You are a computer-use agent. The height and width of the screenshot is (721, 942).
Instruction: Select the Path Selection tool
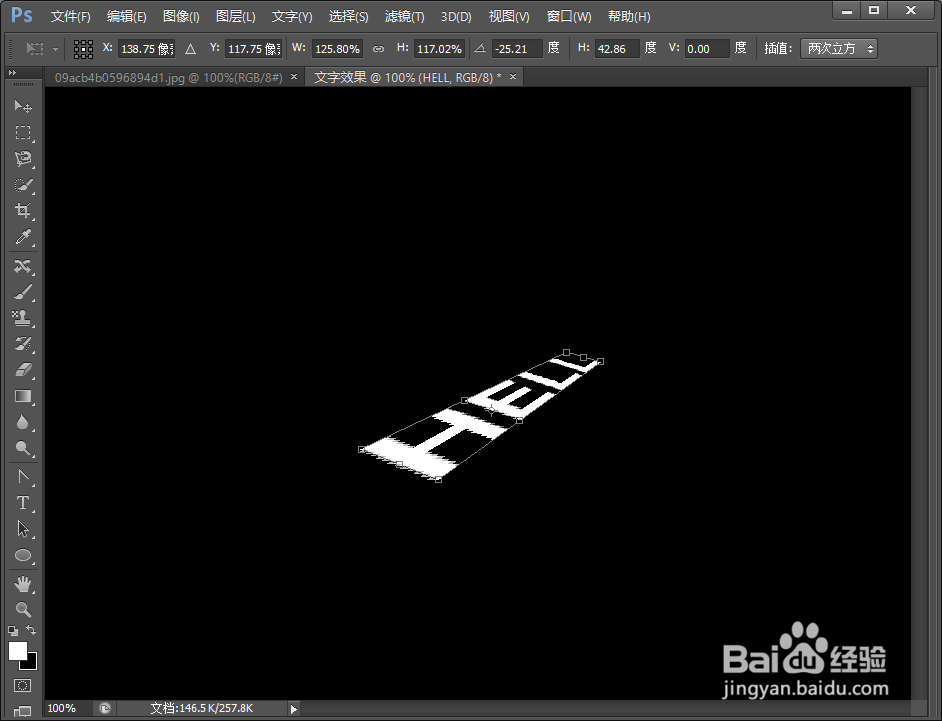[23, 529]
